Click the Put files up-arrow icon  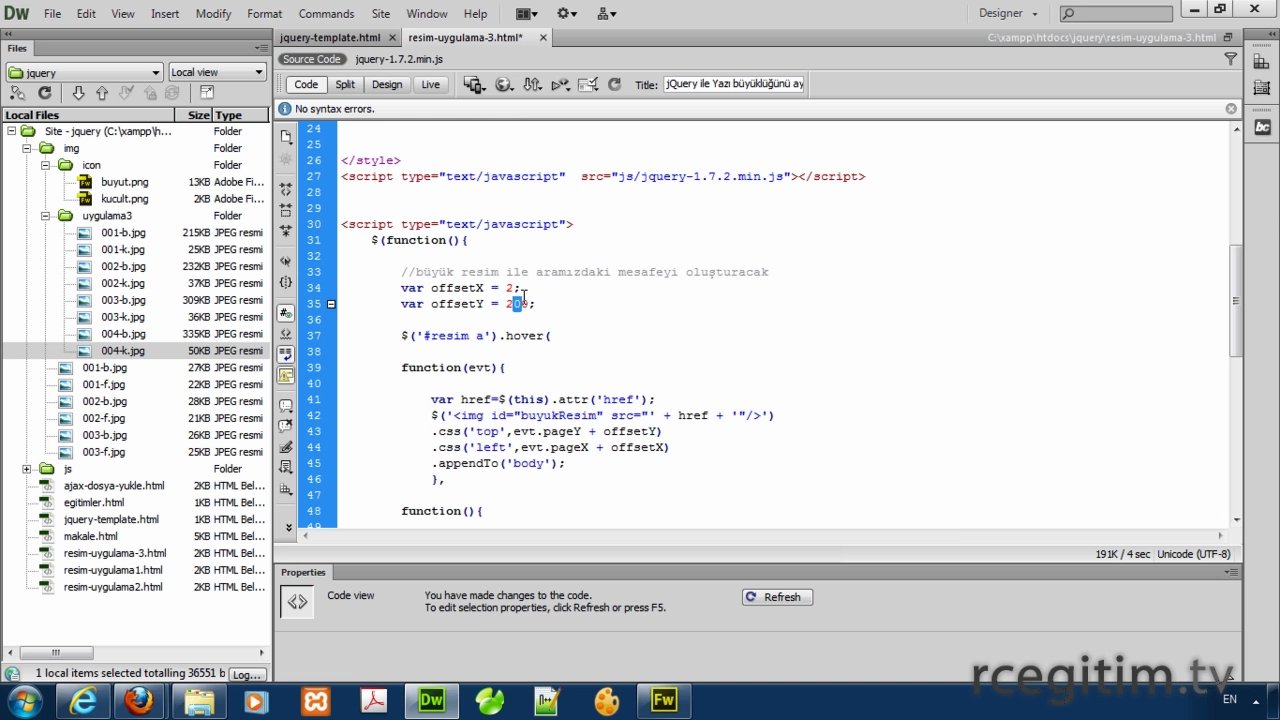pyautogui.click(x=102, y=92)
